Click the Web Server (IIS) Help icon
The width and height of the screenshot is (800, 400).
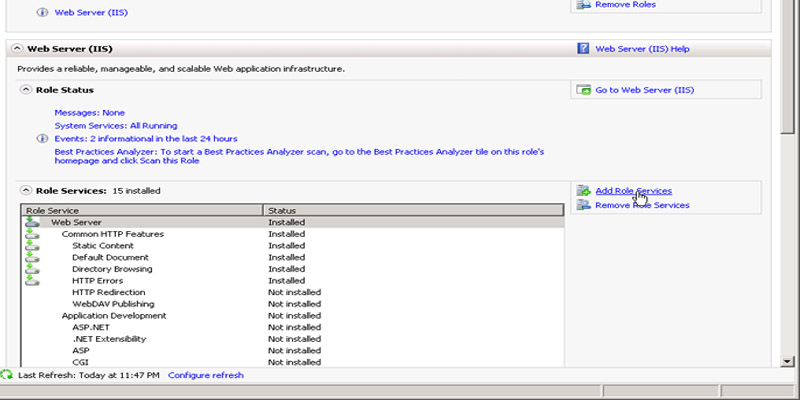pyautogui.click(x=584, y=48)
